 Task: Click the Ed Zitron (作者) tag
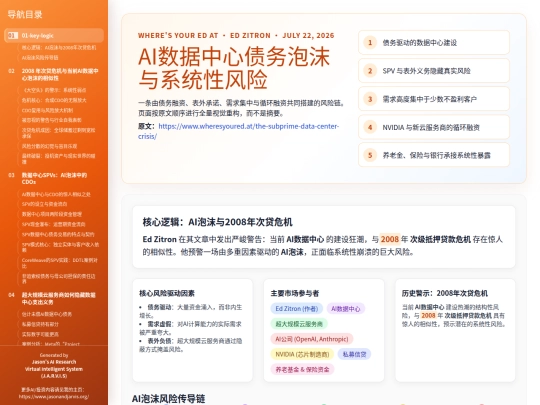pos(297,309)
